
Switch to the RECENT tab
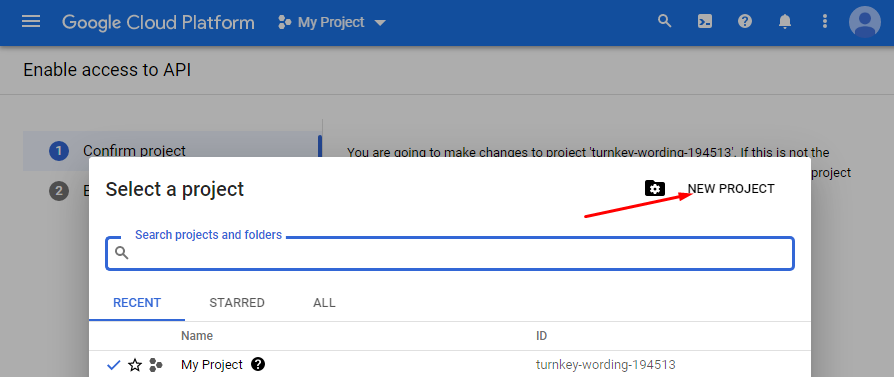point(137,303)
